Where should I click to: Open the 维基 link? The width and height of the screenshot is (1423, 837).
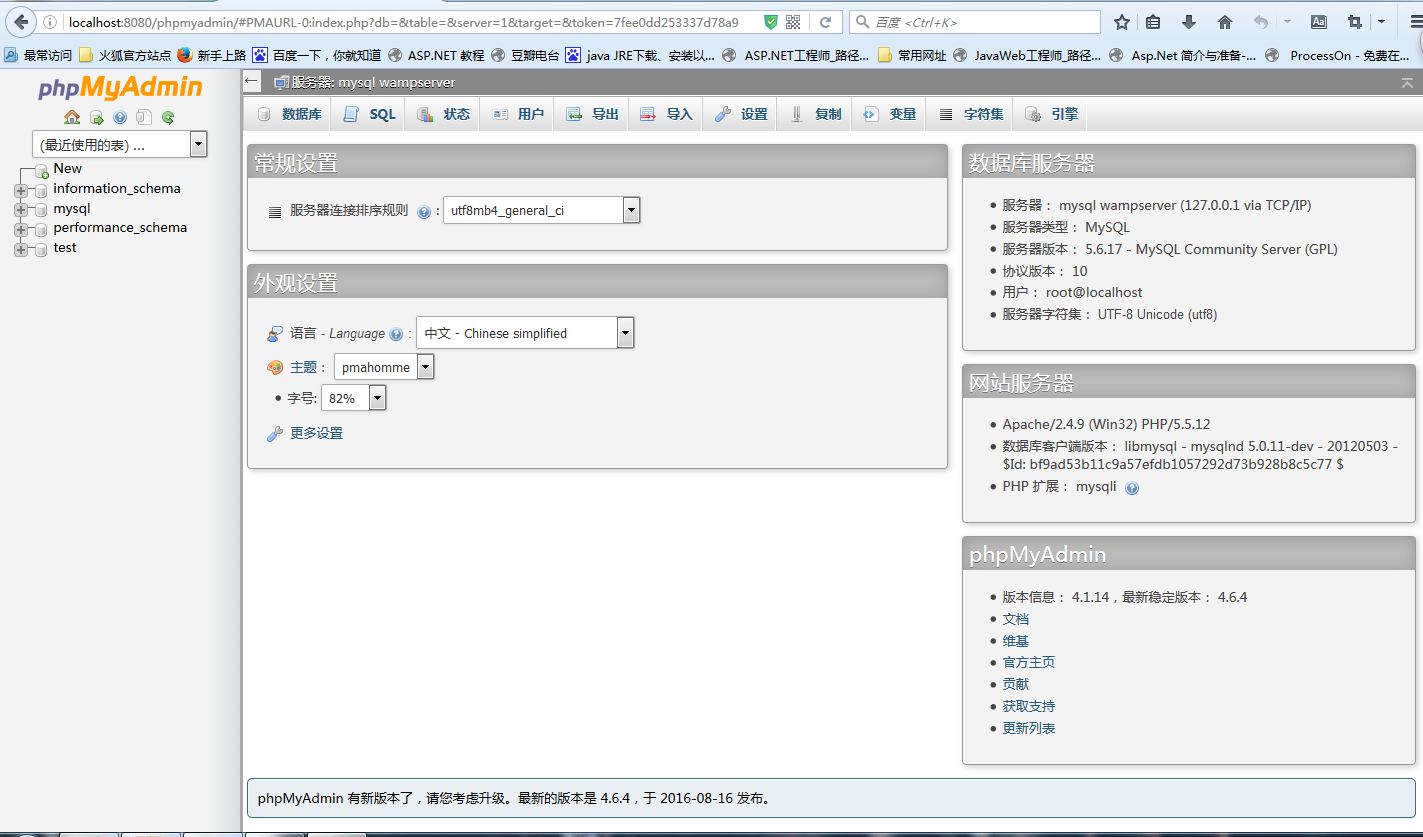point(1015,641)
